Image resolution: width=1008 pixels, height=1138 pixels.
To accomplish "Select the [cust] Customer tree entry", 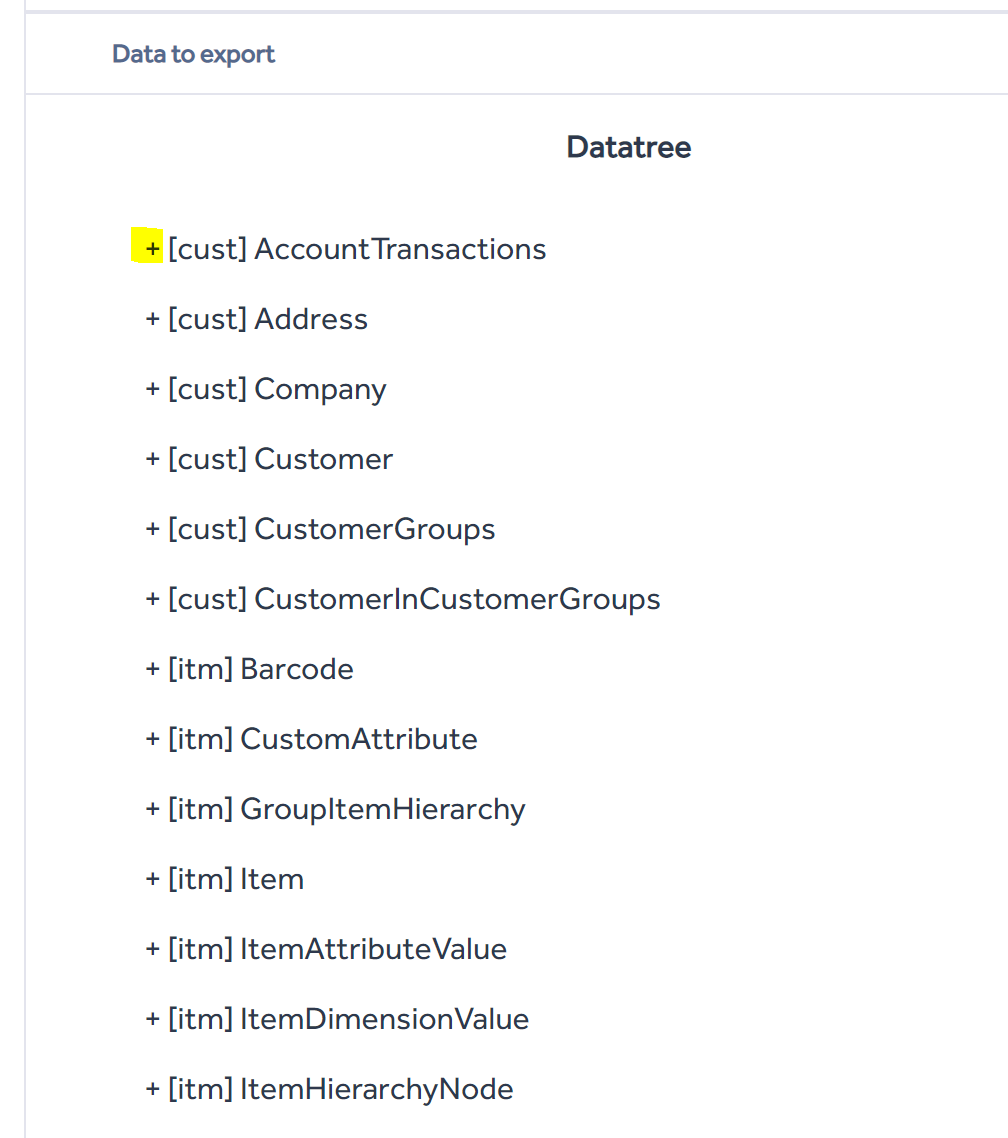I will (x=281, y=459).
